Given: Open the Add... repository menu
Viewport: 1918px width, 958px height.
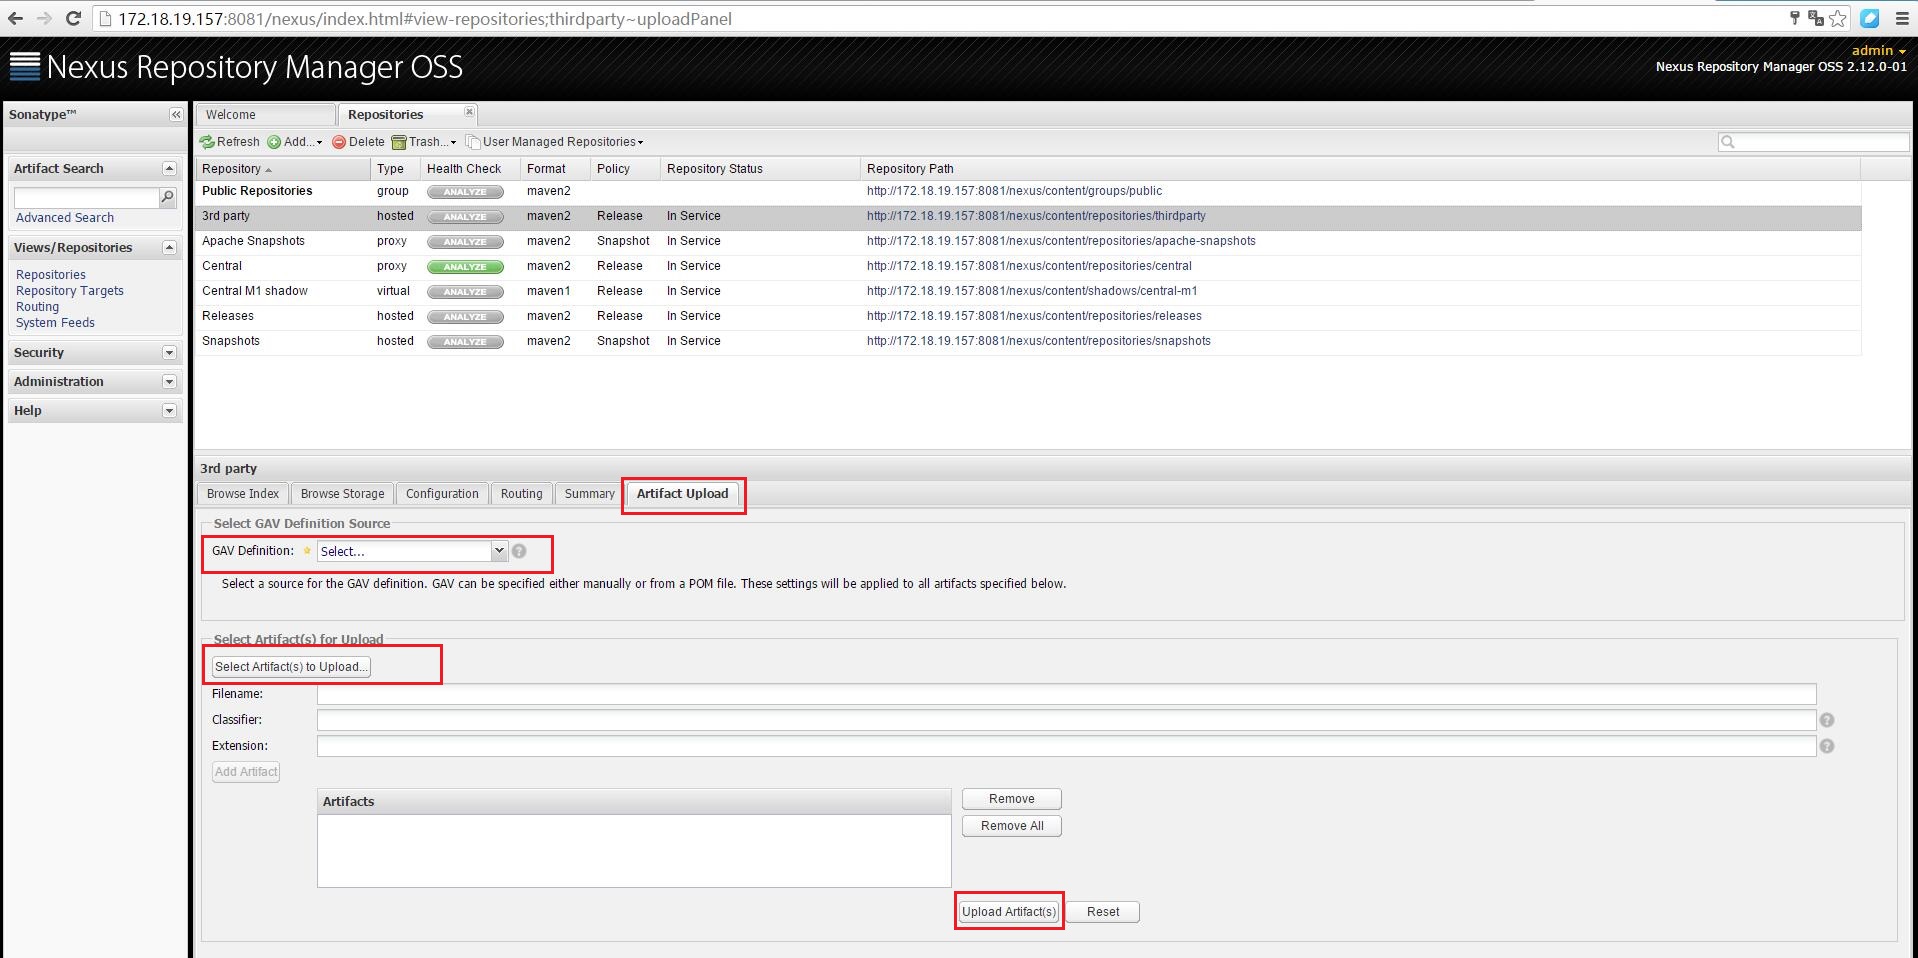Looking at the screenshot, I should [x=295, y=142].
